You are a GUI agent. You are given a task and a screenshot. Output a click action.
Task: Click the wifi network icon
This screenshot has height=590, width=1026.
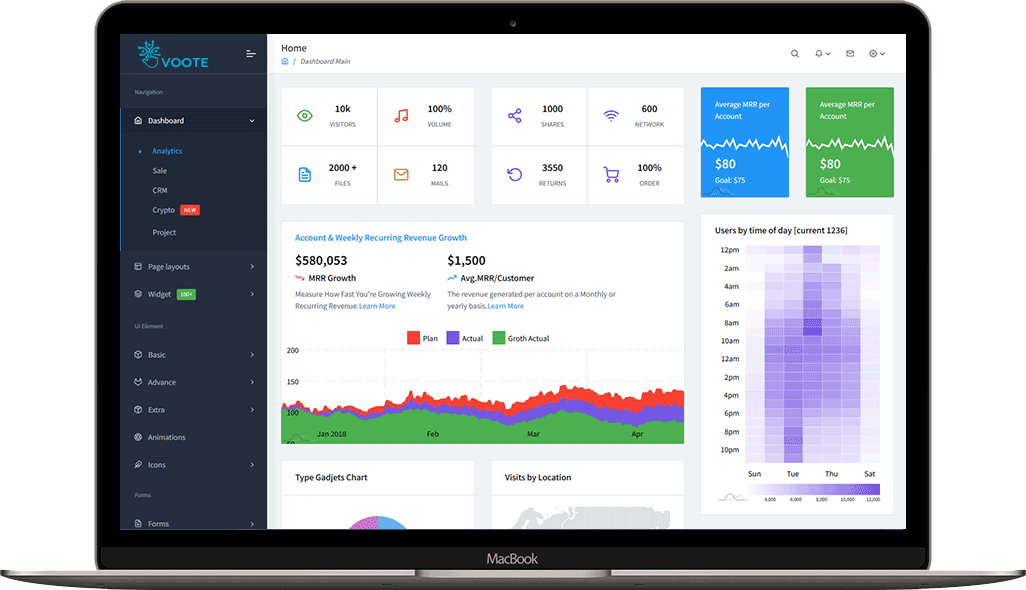tap(611, 116)
